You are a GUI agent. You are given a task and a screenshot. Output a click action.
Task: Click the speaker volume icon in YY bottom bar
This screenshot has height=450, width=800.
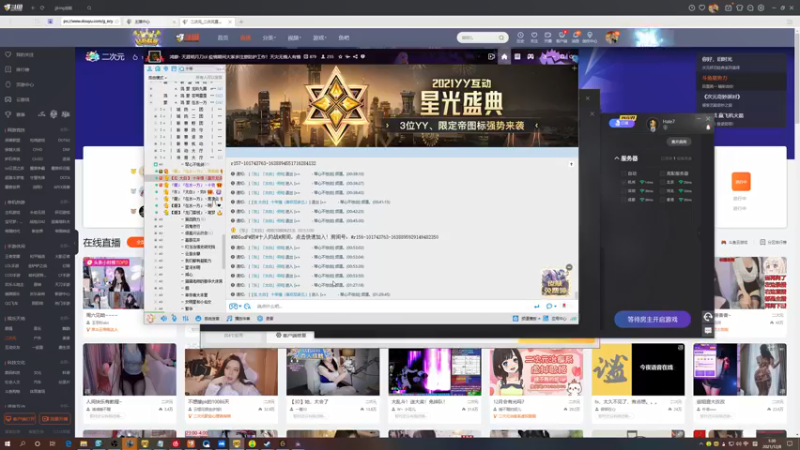click(x=164, y=318)
